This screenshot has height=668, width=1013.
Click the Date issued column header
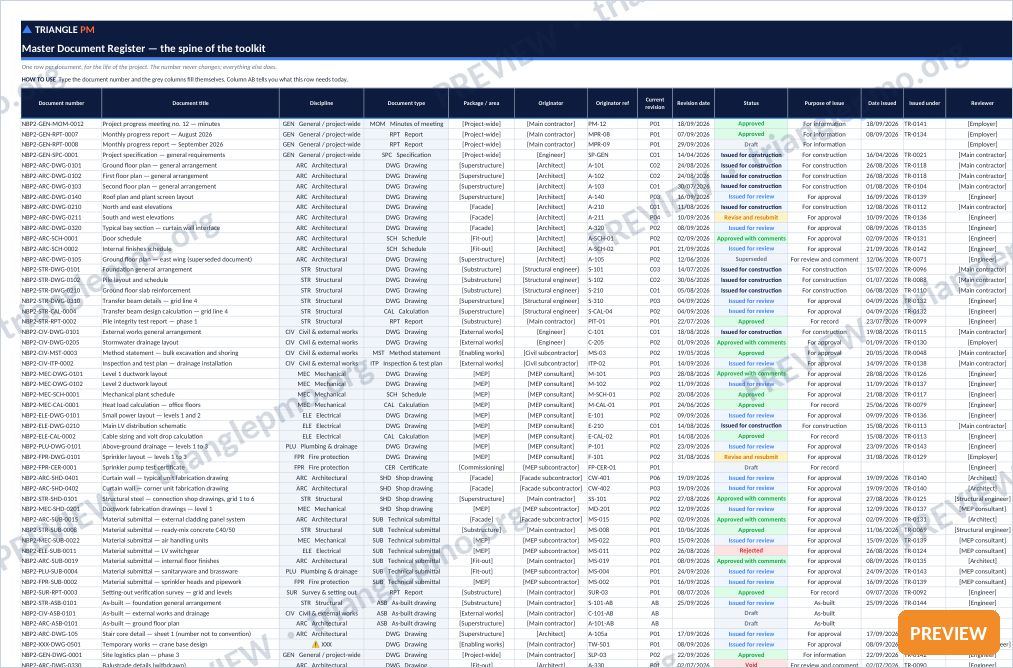pyautogui.click(x=882, y=103)
